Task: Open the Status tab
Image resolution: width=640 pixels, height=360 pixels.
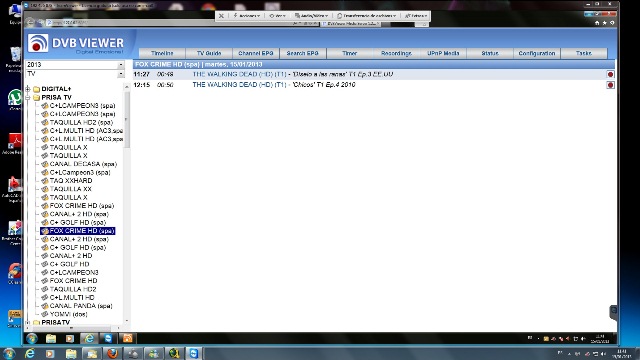Action: coord(490,53)
